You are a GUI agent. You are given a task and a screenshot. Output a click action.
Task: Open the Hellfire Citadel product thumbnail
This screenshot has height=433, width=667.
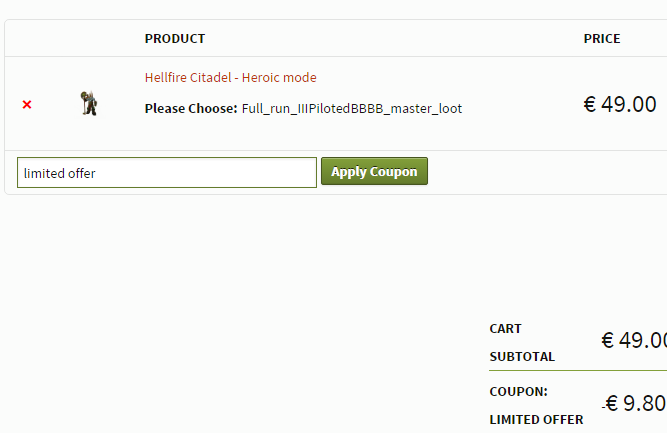point(89,103)
